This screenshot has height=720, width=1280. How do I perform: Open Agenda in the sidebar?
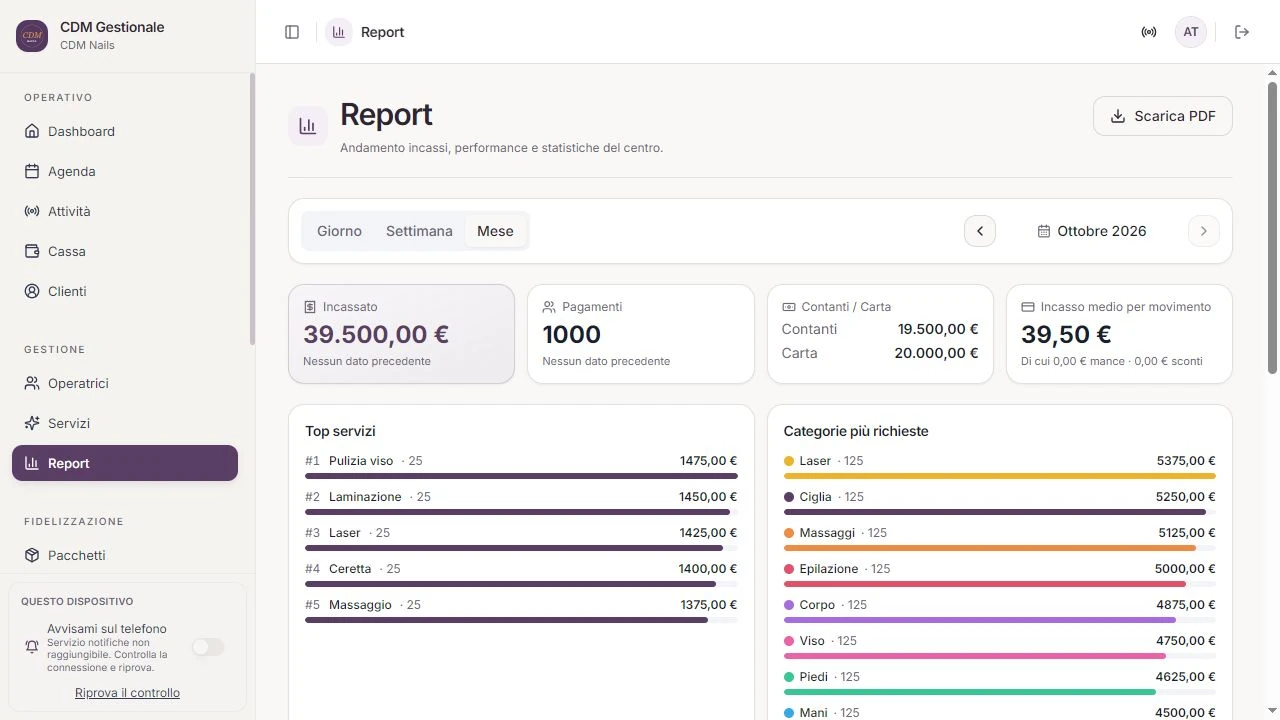125,171
